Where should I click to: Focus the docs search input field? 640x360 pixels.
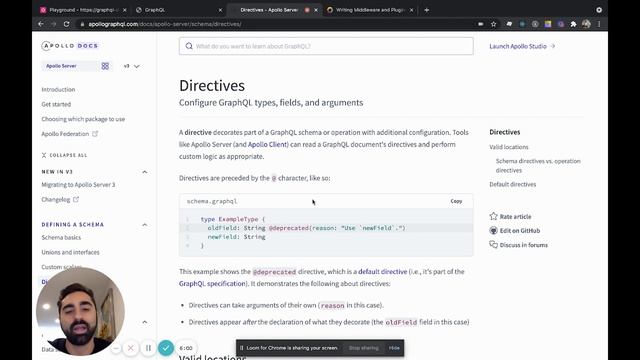326,46
